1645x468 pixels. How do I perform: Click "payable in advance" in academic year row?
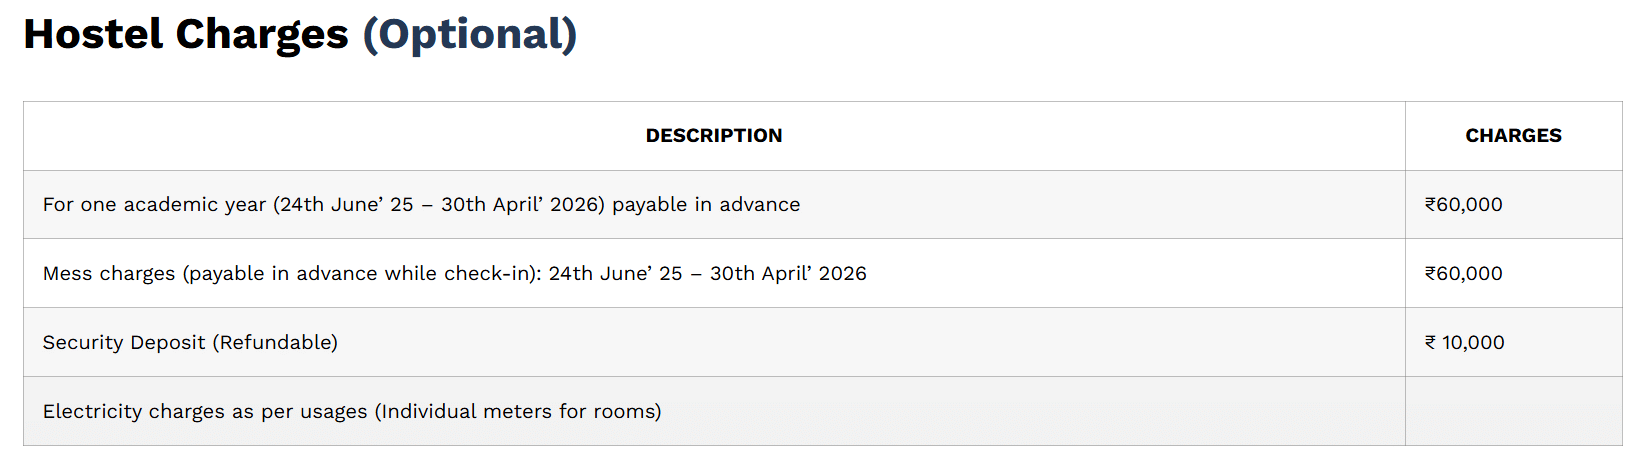tap(706, 205)
